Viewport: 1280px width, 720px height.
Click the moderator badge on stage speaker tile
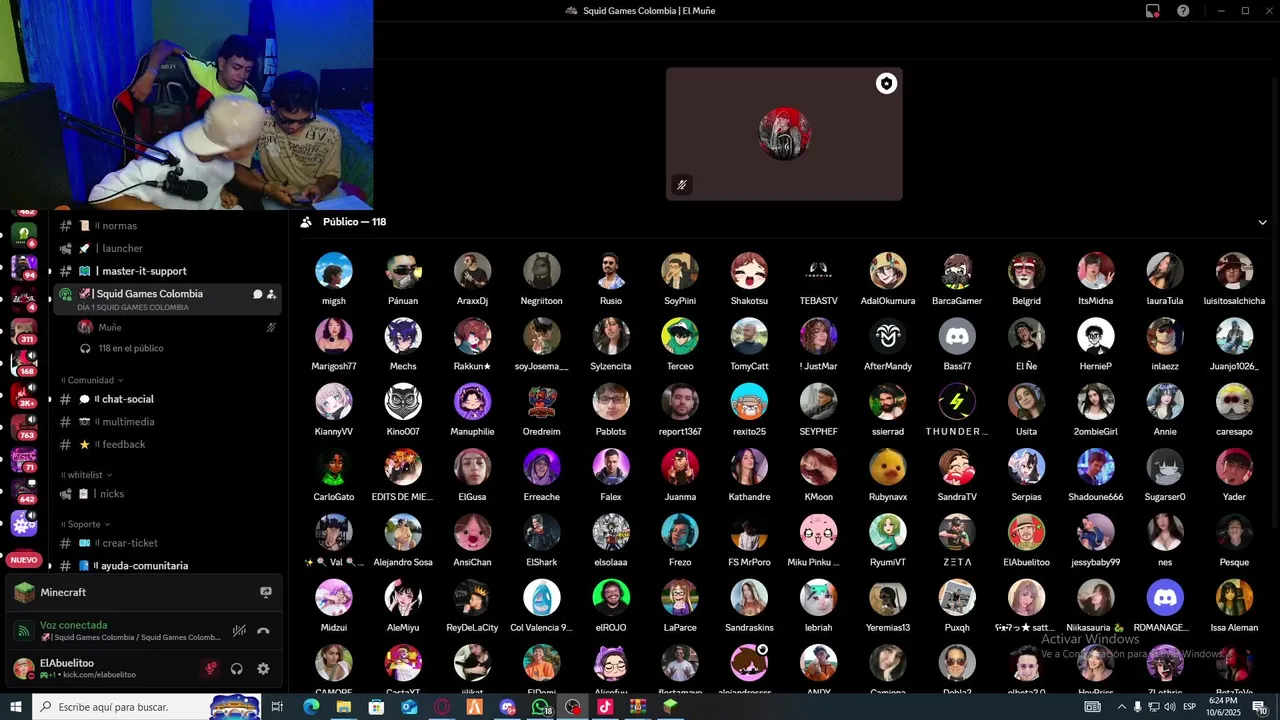click(886, 84)
